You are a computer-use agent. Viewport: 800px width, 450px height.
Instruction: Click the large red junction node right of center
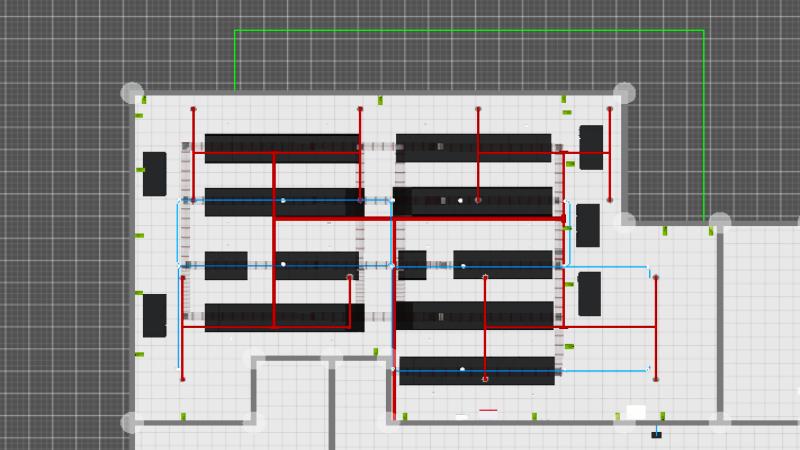click(563, 218)
